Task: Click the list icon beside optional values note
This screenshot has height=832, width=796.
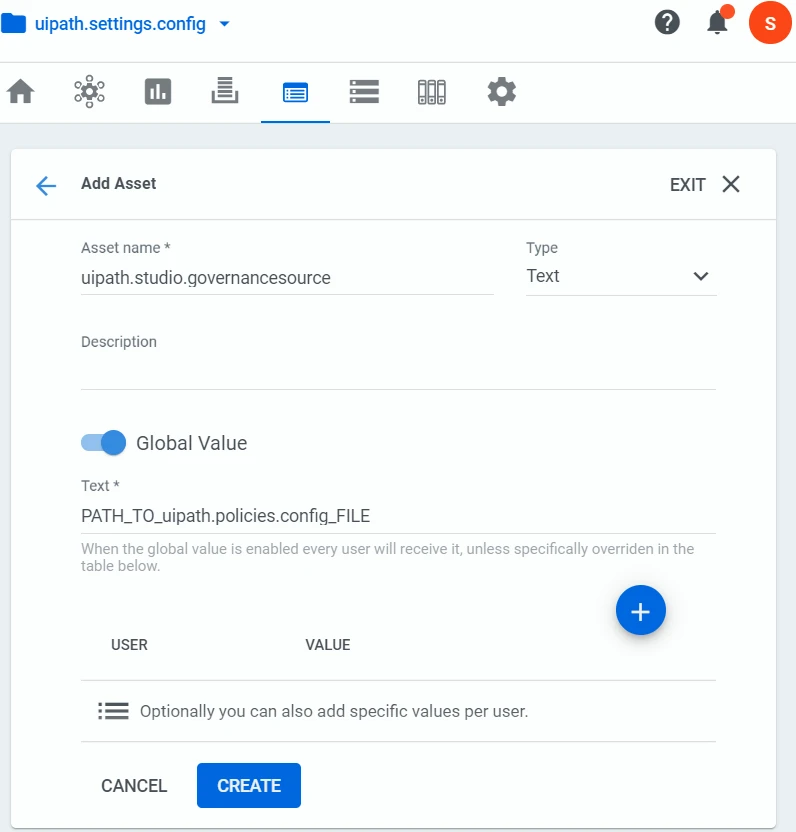Action: (114, 711)
